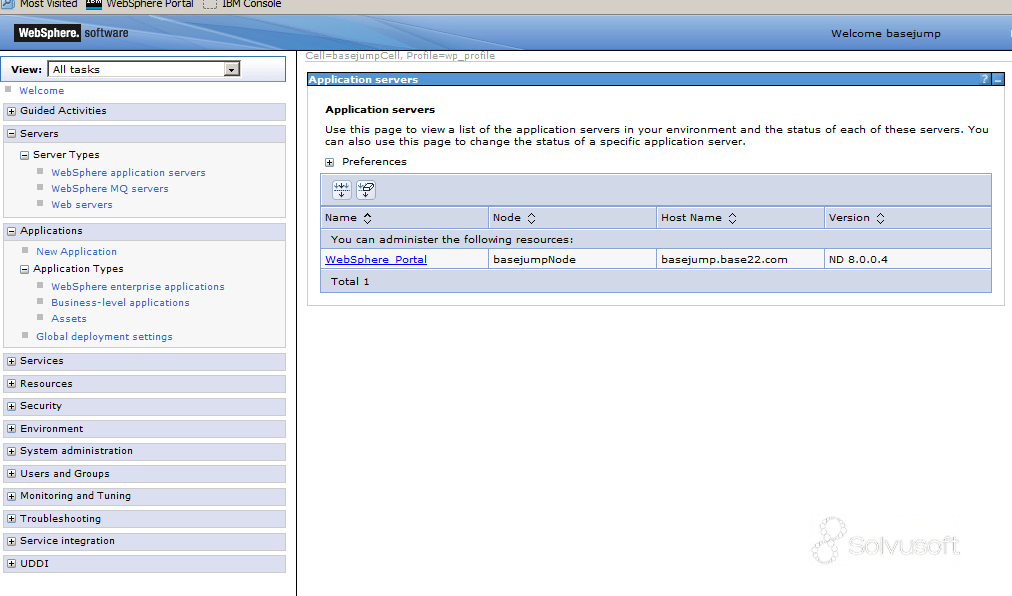Open help for Application servers panel

point(984,79)
